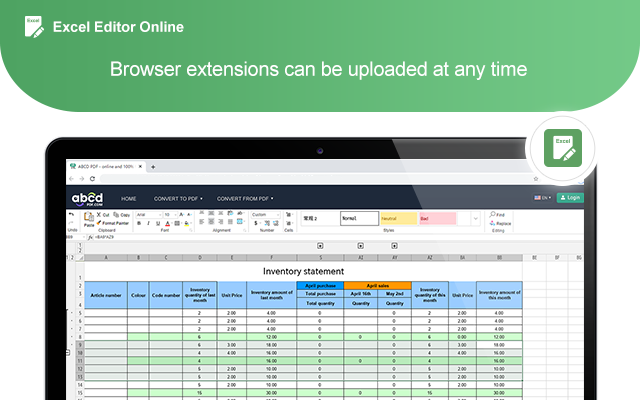The width and height of the screenshot is (640, 400).
Task: Top-align cell contents
Action: [201, 213]
